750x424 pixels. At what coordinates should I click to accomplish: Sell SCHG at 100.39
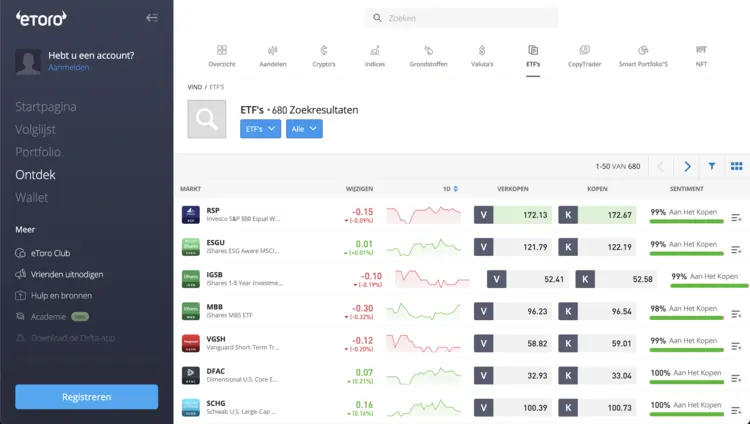pyautogui.click(x=513, y=408)
